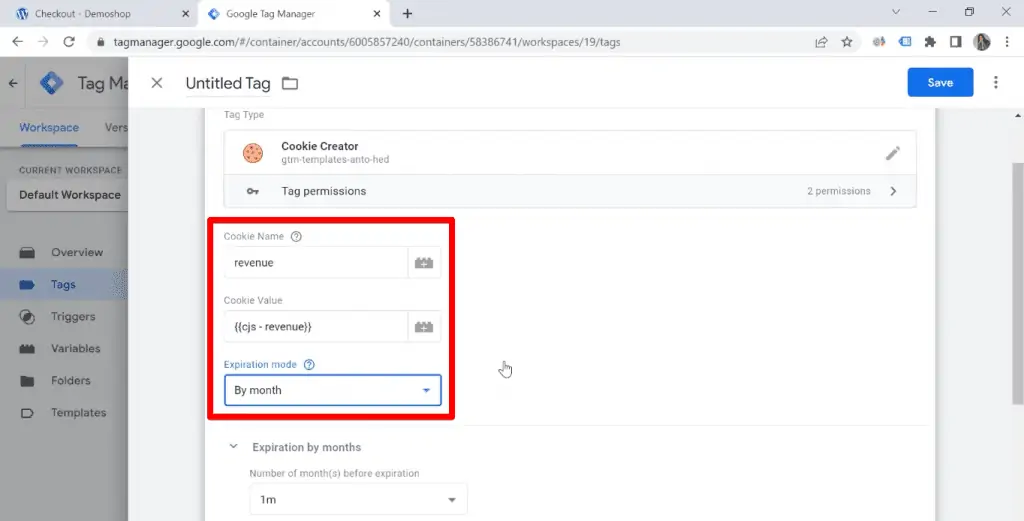The height and width of the screenshot is (521, 1024).
Task: Open the tab search chevron
Action: (x=896, y=12)
